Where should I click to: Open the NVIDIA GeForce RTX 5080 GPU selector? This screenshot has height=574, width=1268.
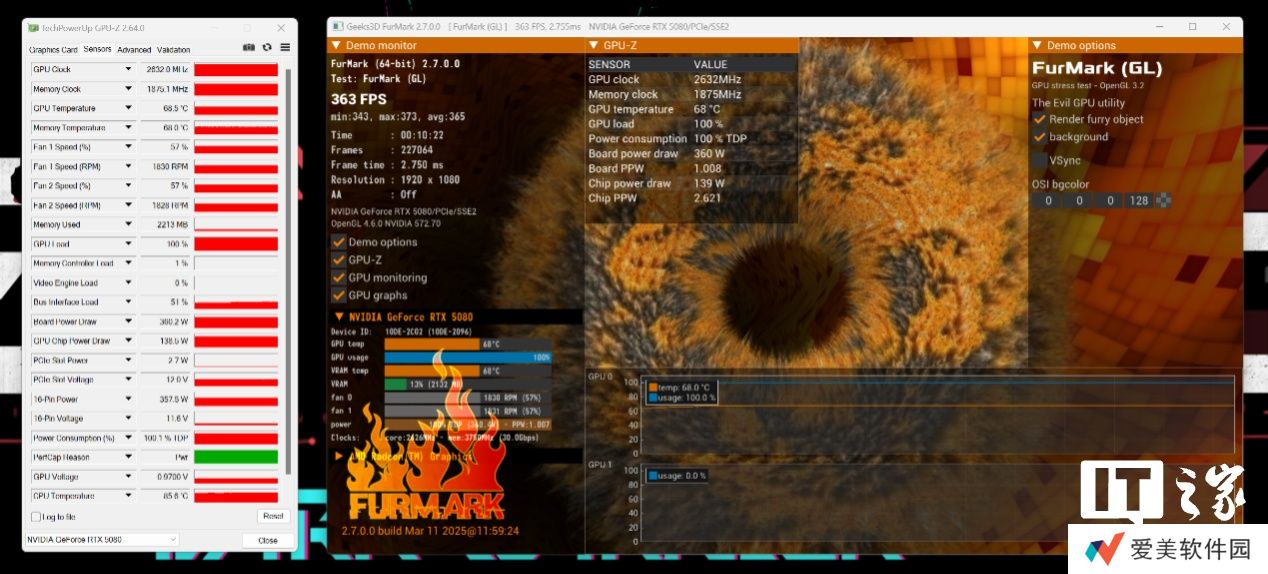pos(101,540)
